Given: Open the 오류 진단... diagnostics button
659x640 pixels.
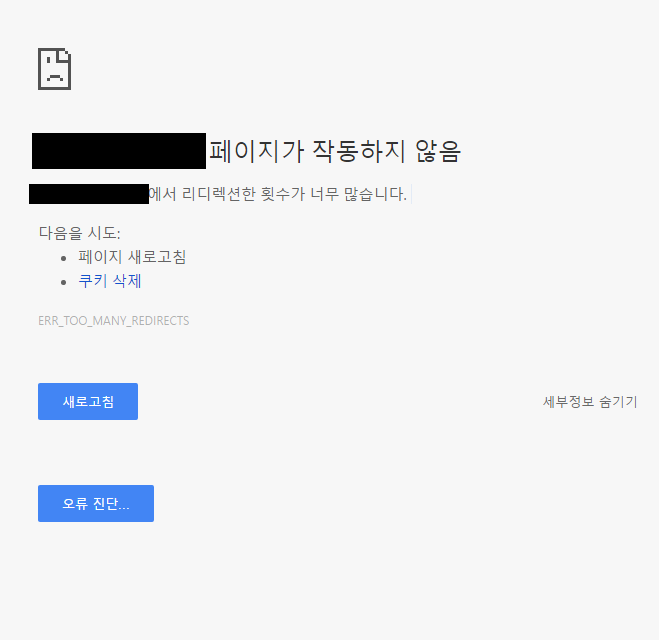Looking at the screenshot, I should [x=96, y=504].
